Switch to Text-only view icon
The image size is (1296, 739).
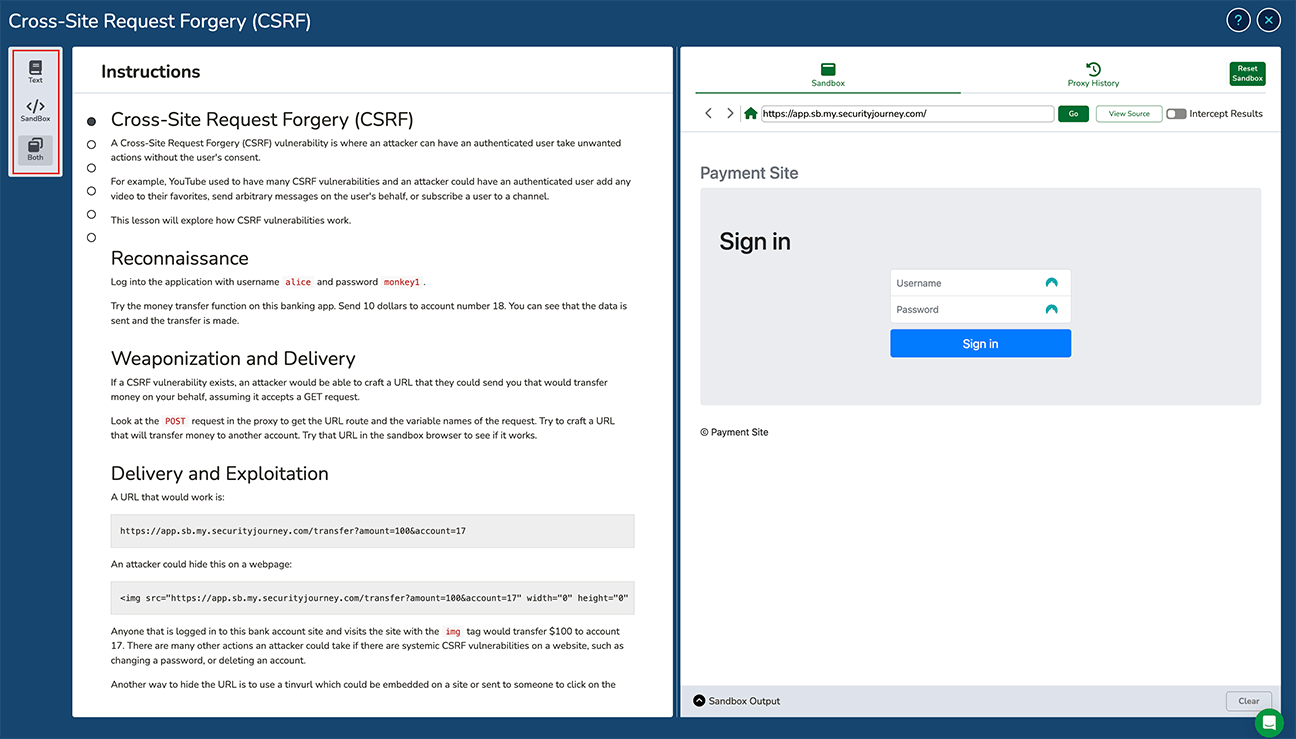tap(35, 71)
